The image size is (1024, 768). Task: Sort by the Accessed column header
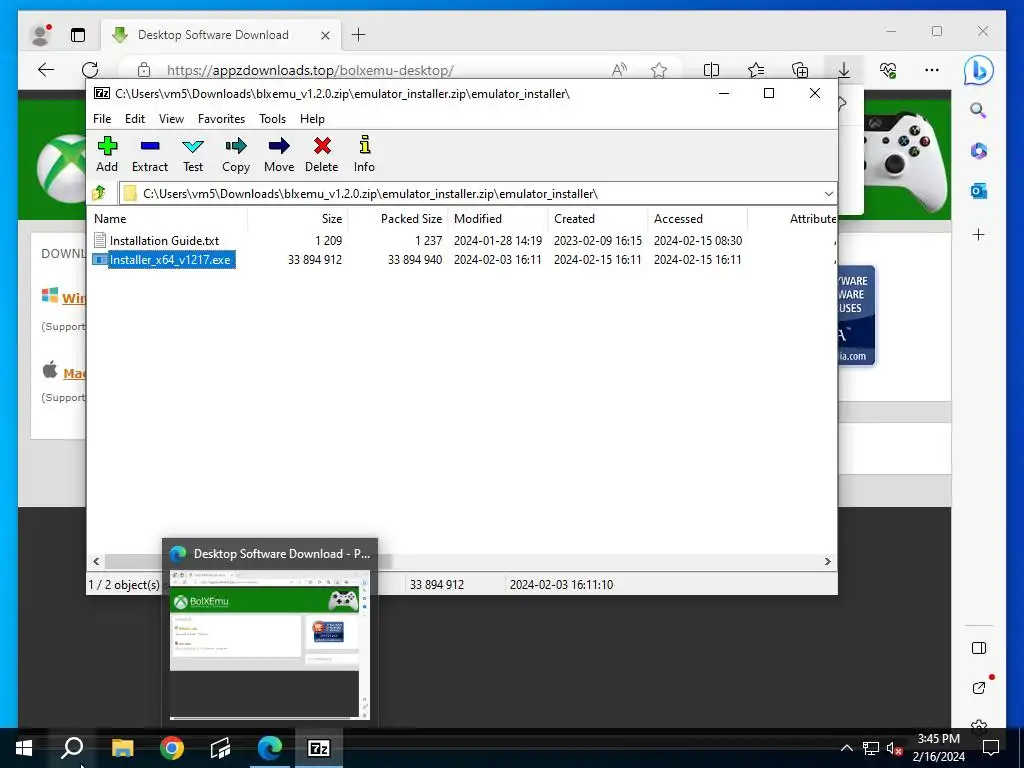[697, 219]
